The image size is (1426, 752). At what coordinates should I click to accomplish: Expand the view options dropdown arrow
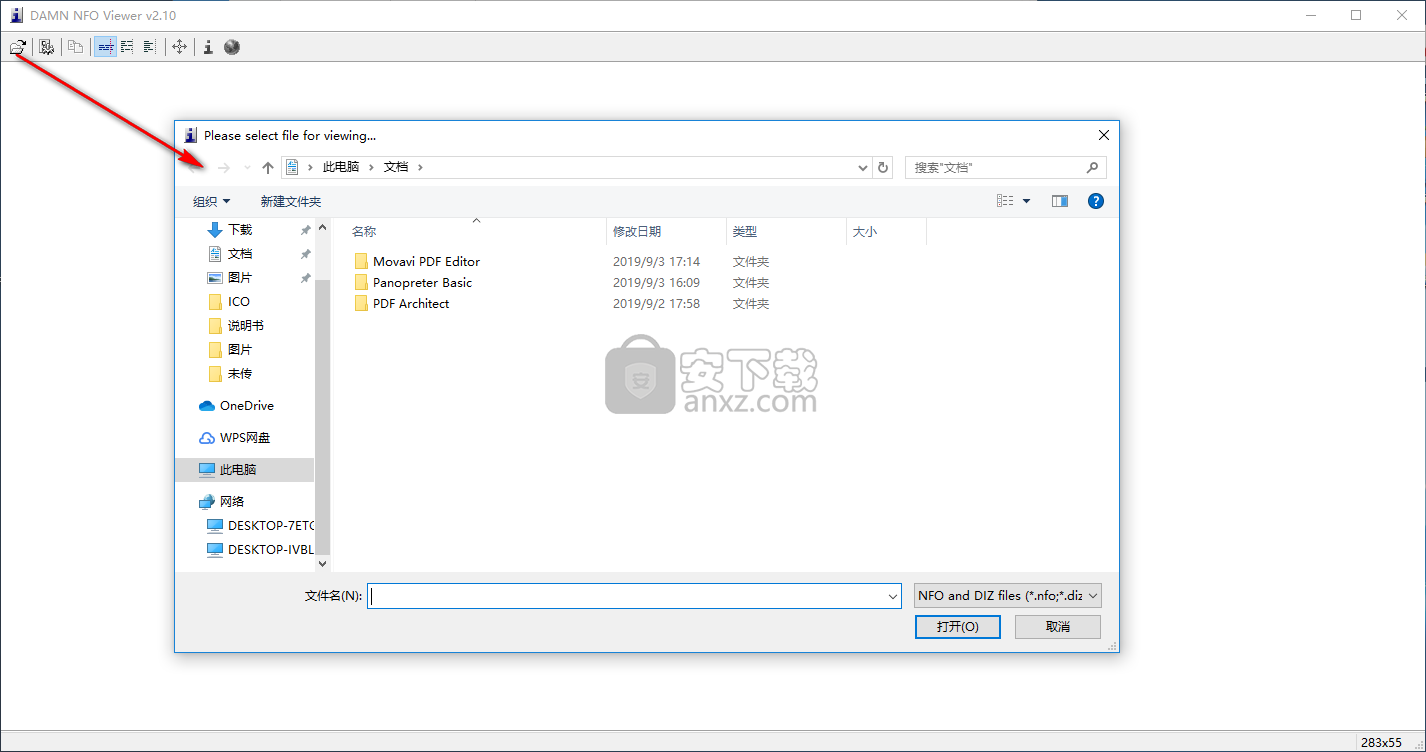click(1026, 201)
